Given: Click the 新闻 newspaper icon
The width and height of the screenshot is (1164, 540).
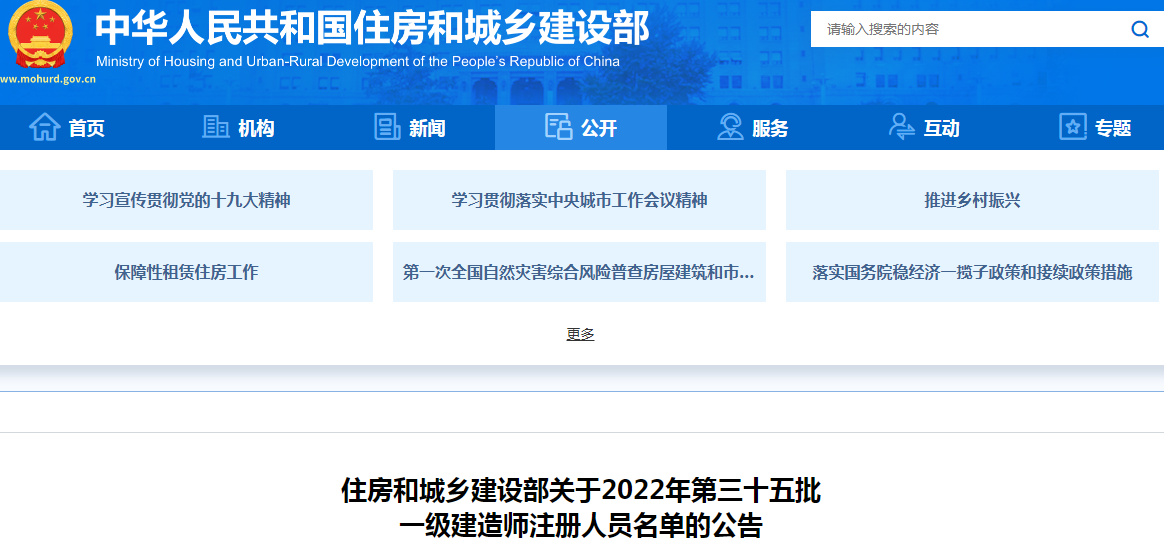Looking at the screenshot, I should pos(387,127).
